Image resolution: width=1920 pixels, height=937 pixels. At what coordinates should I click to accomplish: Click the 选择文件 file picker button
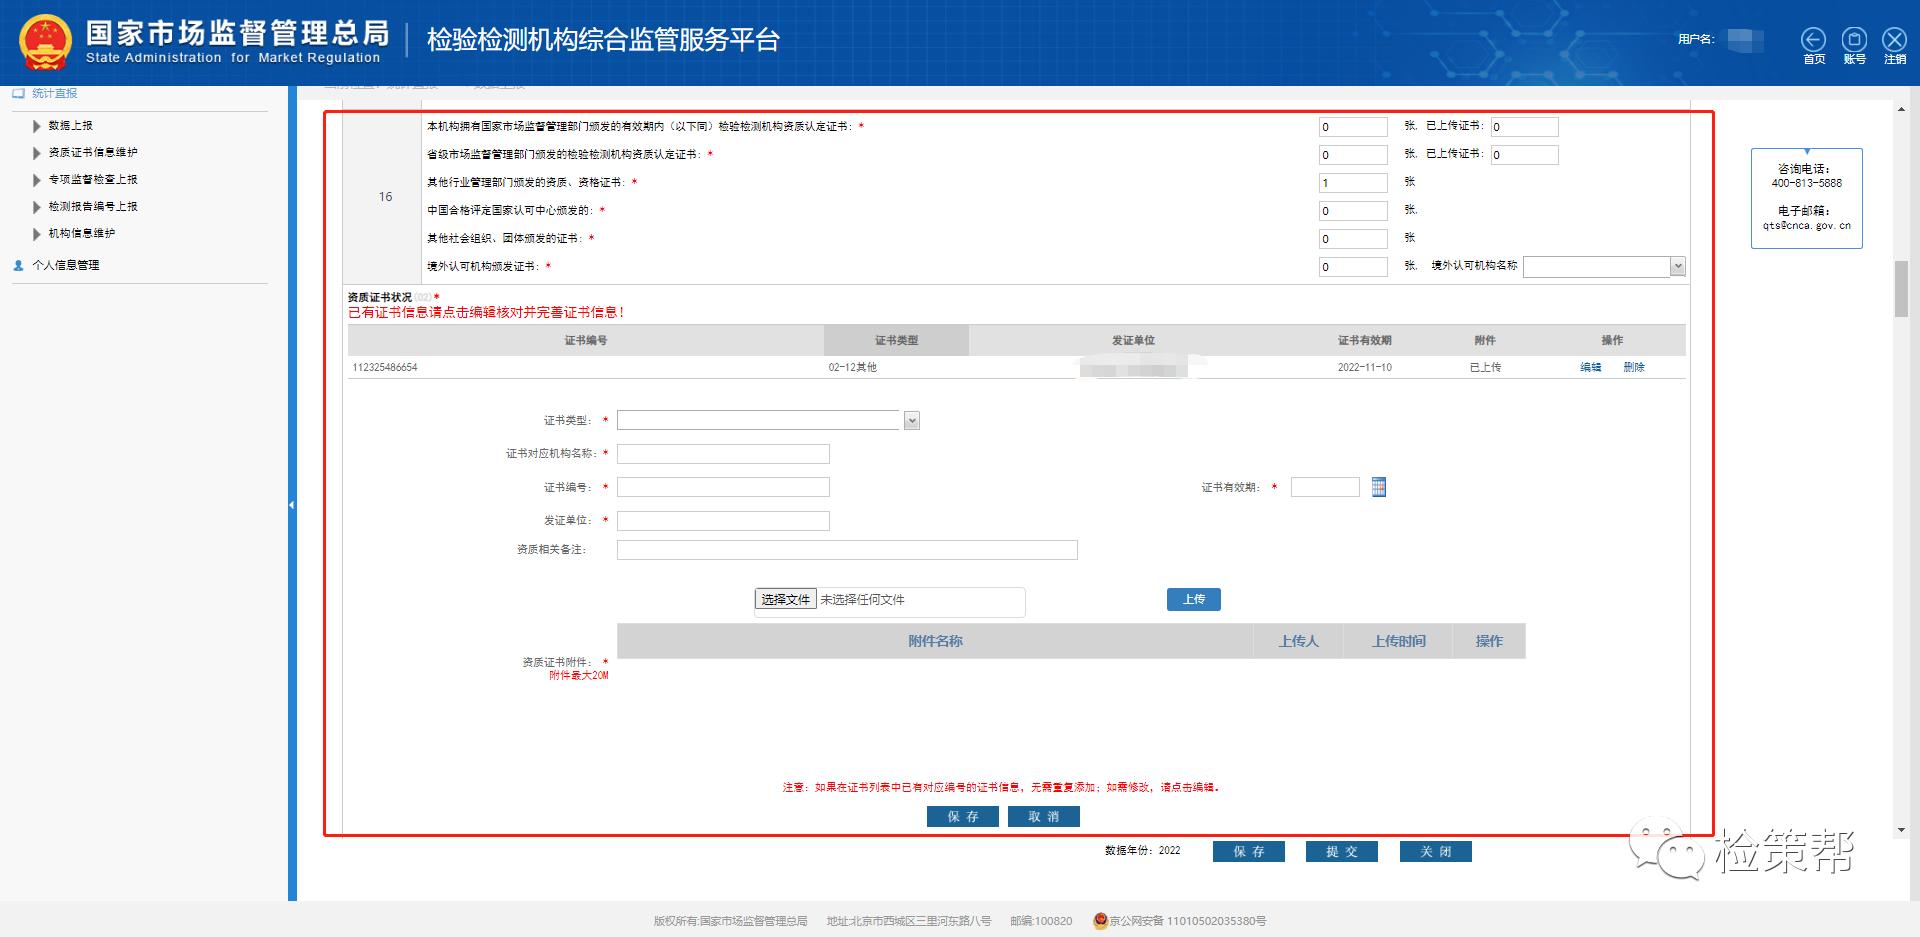point(785,600)
